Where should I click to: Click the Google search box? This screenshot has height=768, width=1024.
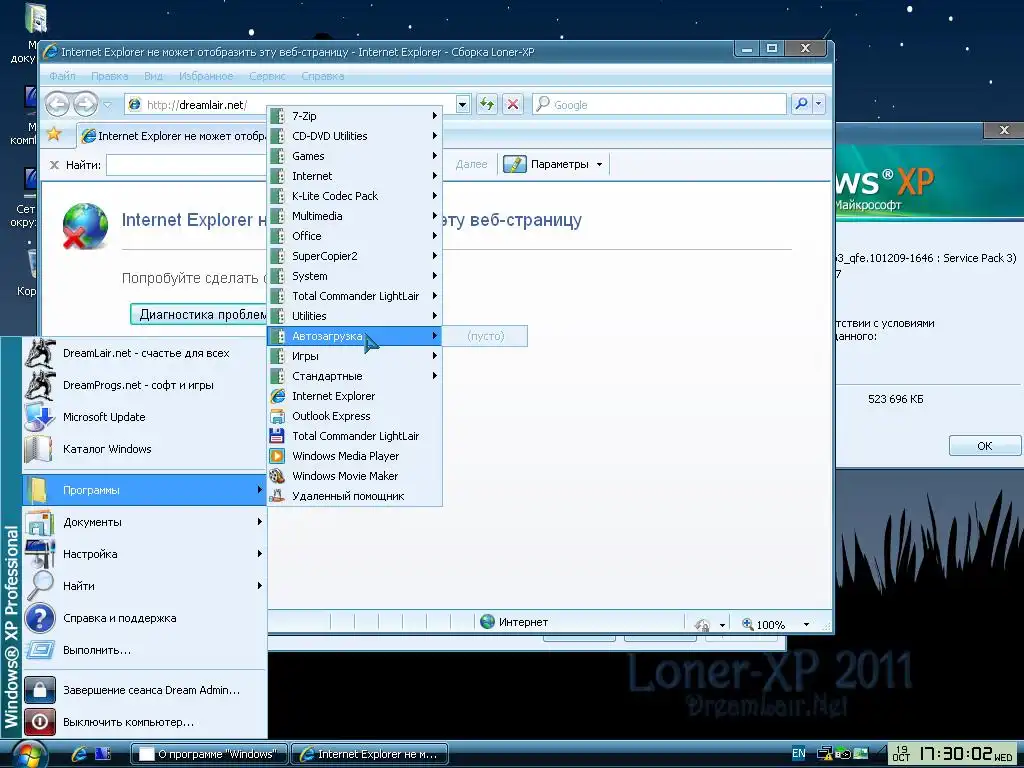click(660, 104)
